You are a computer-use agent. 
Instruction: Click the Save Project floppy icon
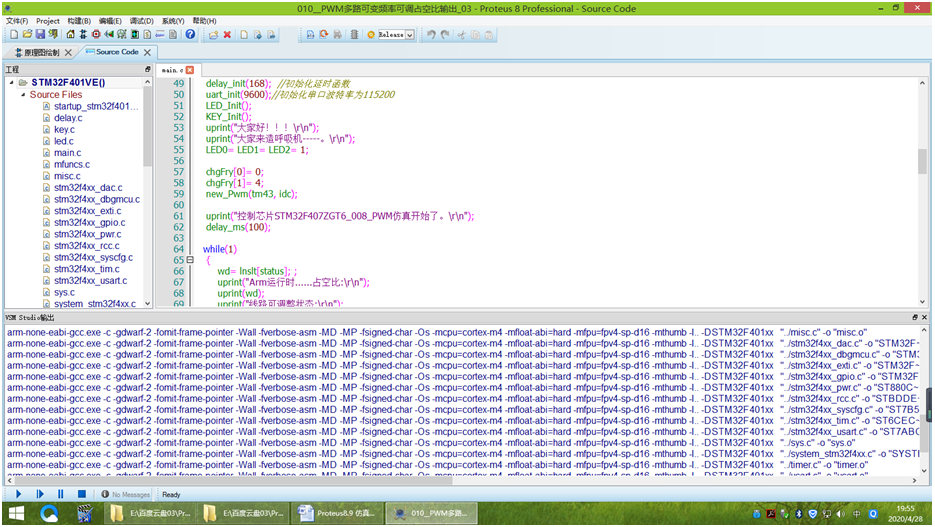pyautogui.click(x=40, y=35)
